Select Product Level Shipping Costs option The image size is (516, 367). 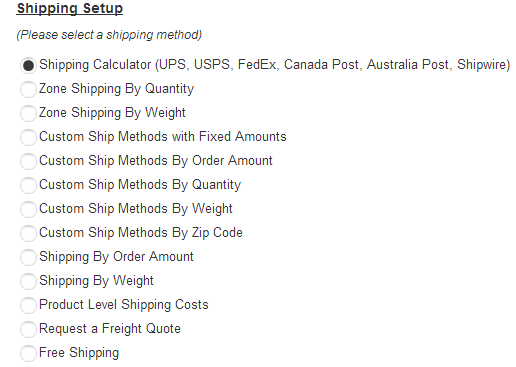[28, 305]
